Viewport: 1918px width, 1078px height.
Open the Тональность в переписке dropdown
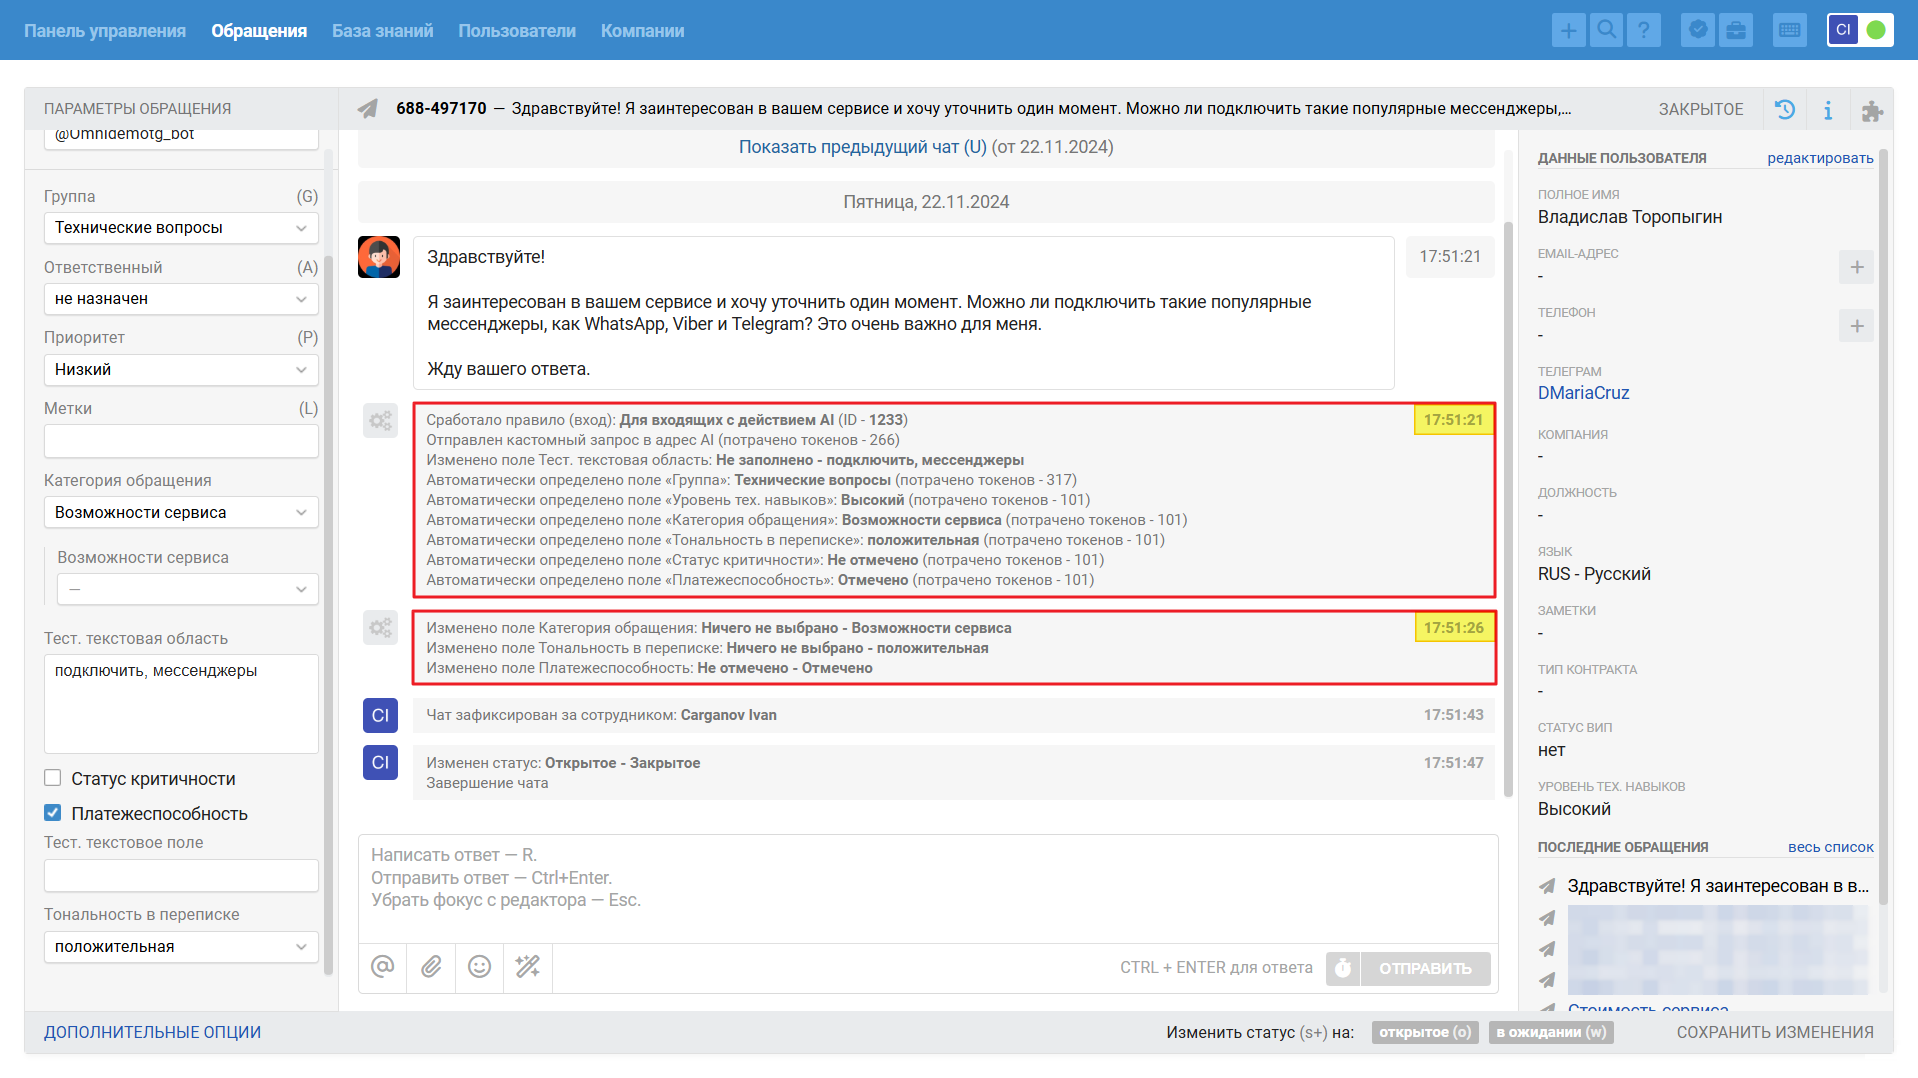point(181,947)
